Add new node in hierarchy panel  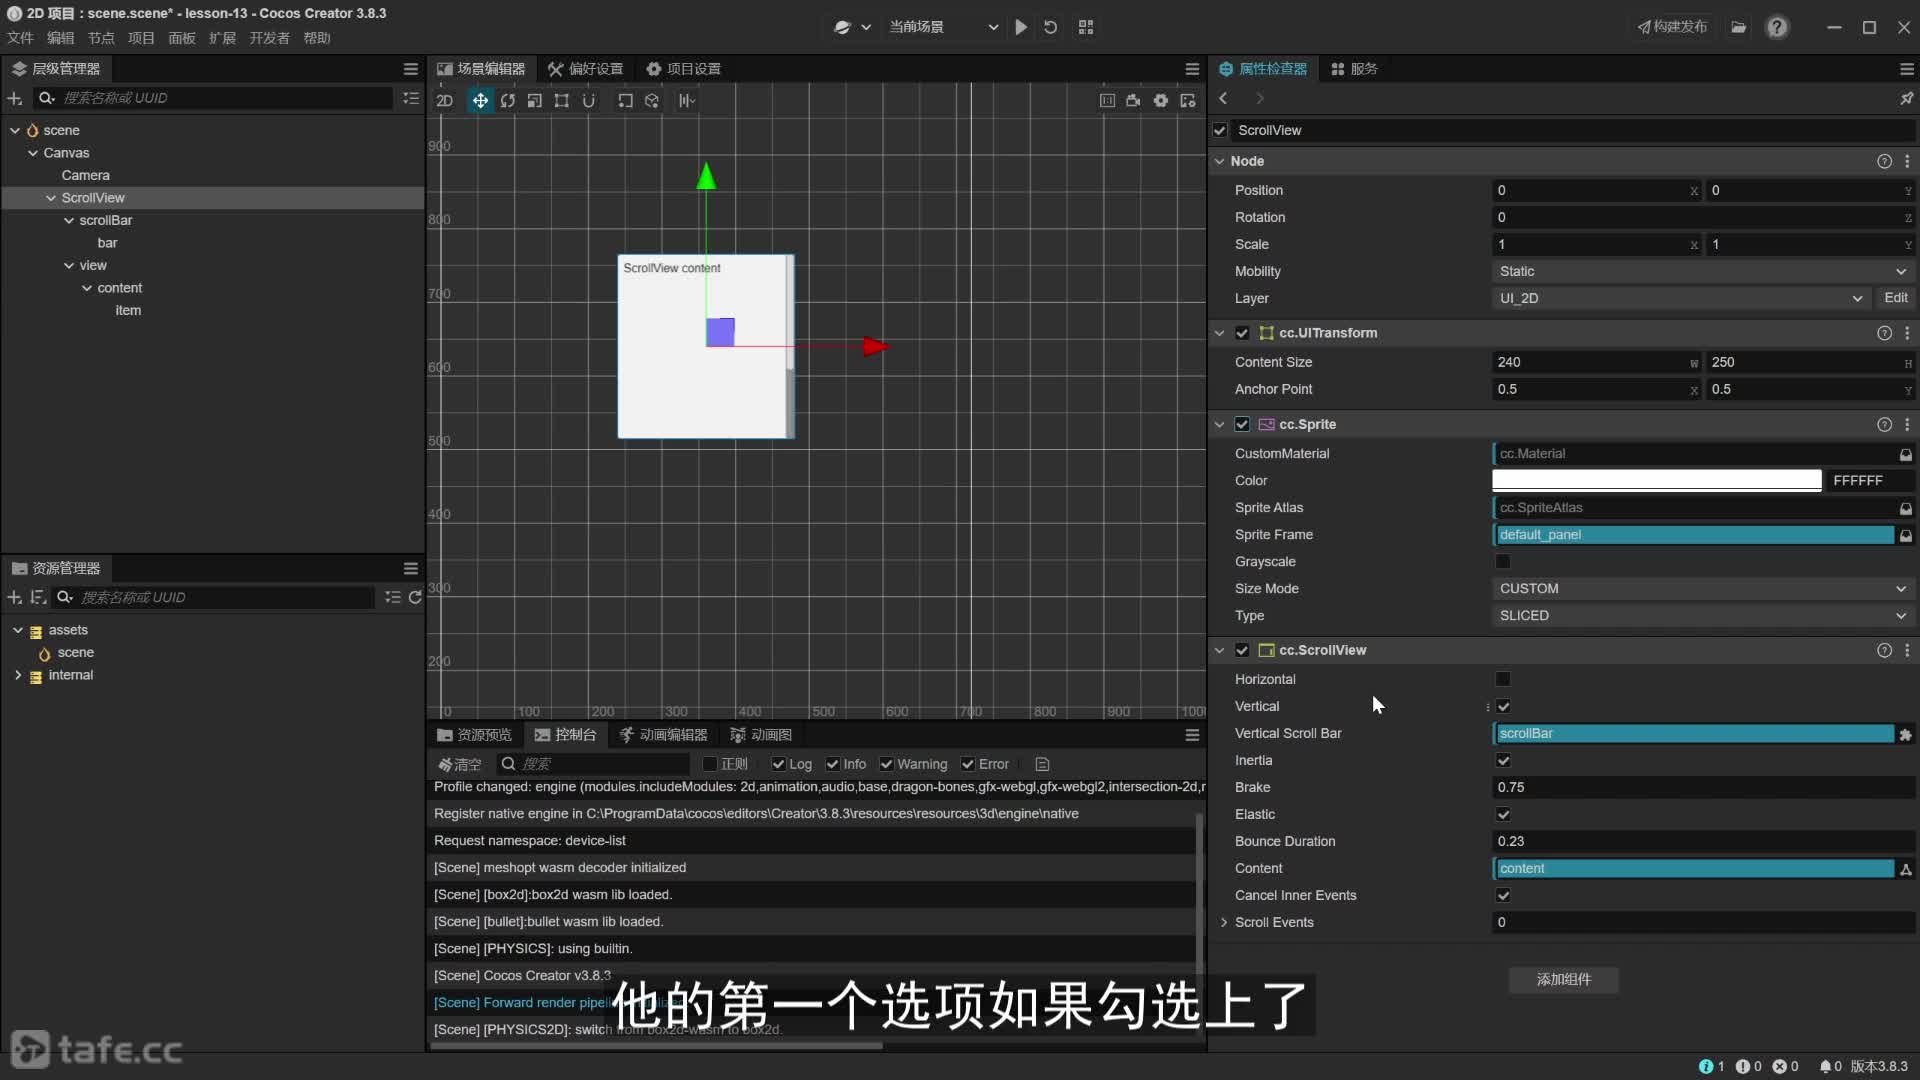15,98
